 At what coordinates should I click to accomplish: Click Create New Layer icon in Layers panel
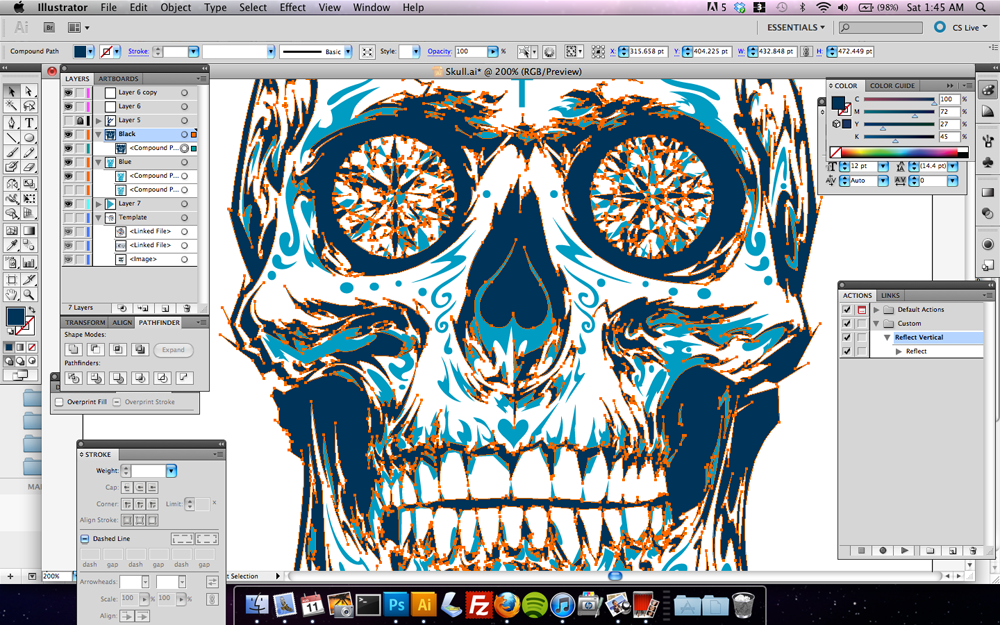165,308
